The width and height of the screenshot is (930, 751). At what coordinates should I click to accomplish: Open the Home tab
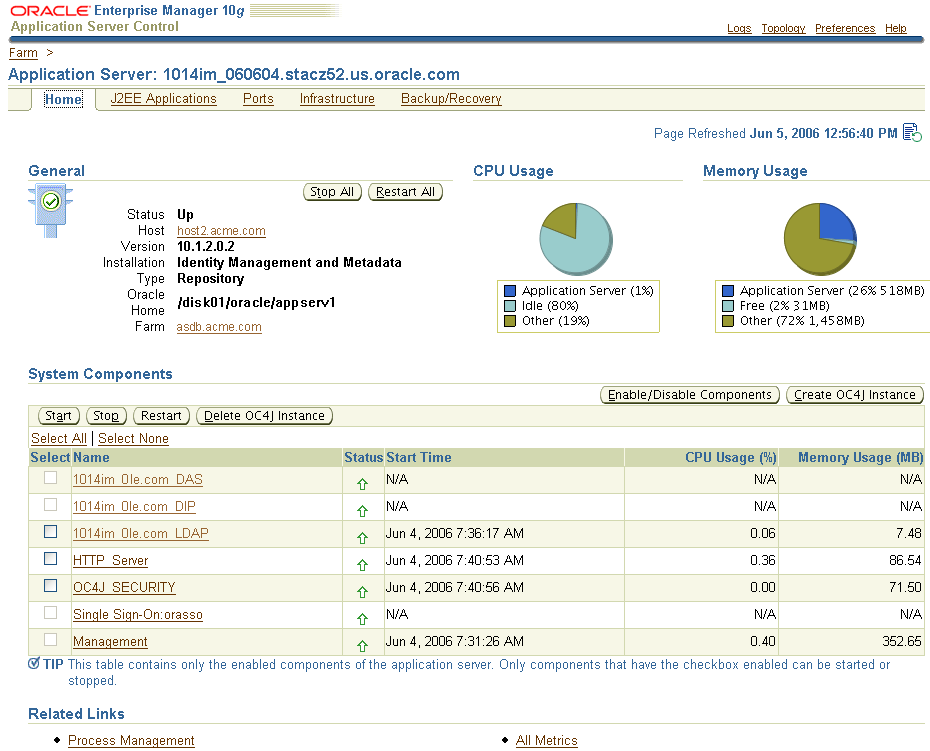click(x=63, y=99)
